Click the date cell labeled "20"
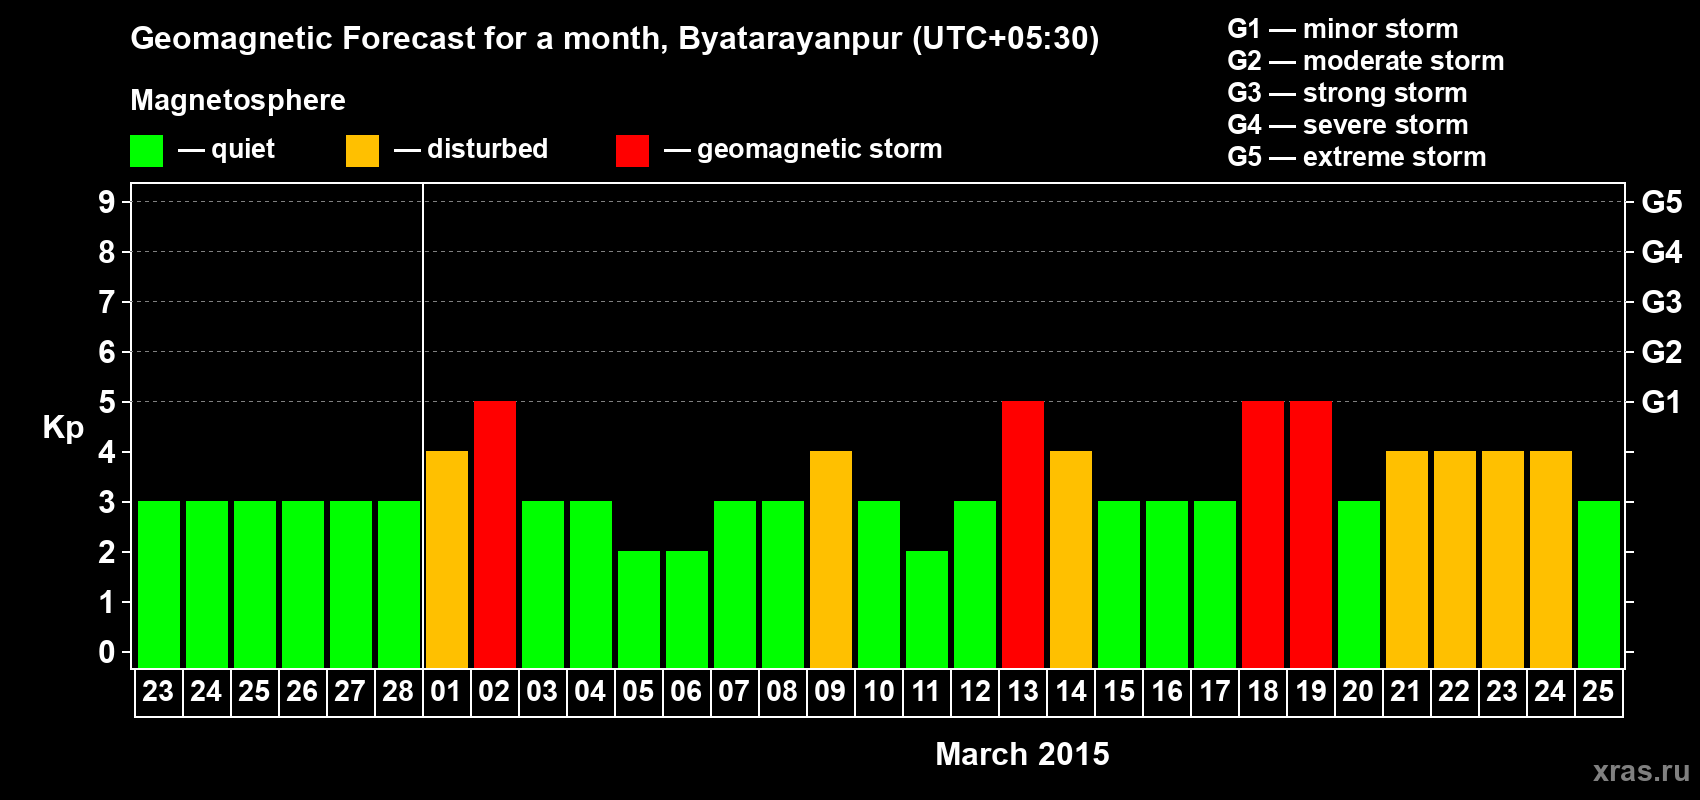1700x800 pixels. [x=1359, y=692]
